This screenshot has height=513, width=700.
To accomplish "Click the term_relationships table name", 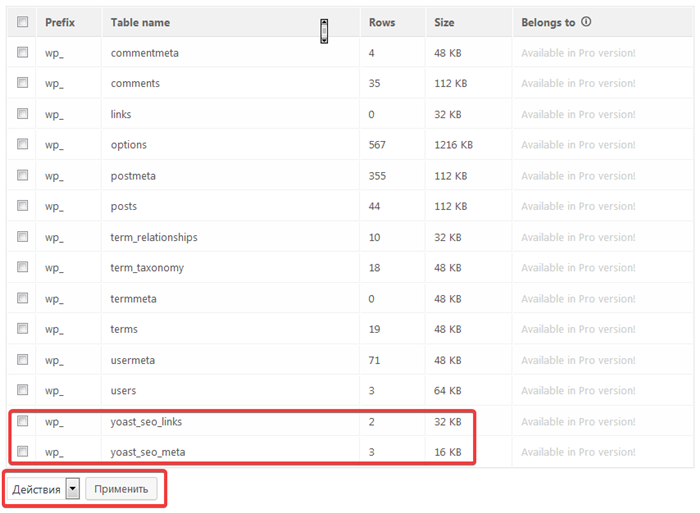I will (154, 238).
